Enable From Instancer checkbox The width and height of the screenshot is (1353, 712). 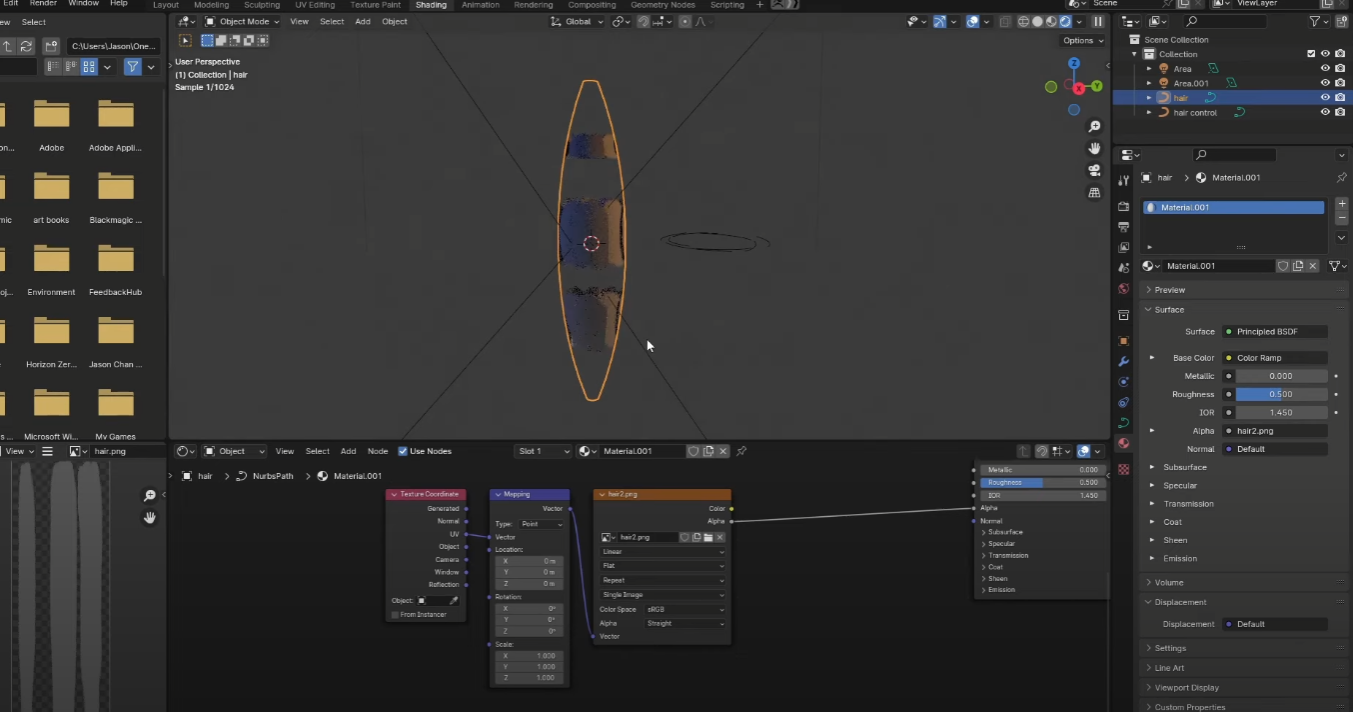point(395,614)
